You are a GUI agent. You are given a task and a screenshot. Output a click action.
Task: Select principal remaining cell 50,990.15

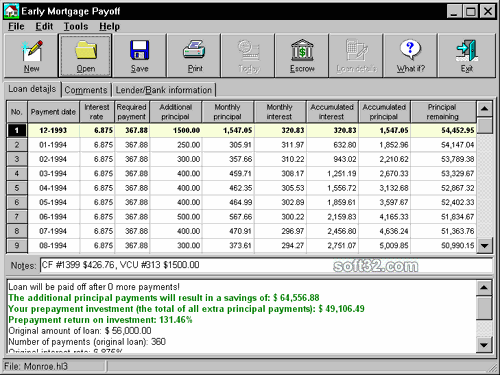click(x=443, y=246)
